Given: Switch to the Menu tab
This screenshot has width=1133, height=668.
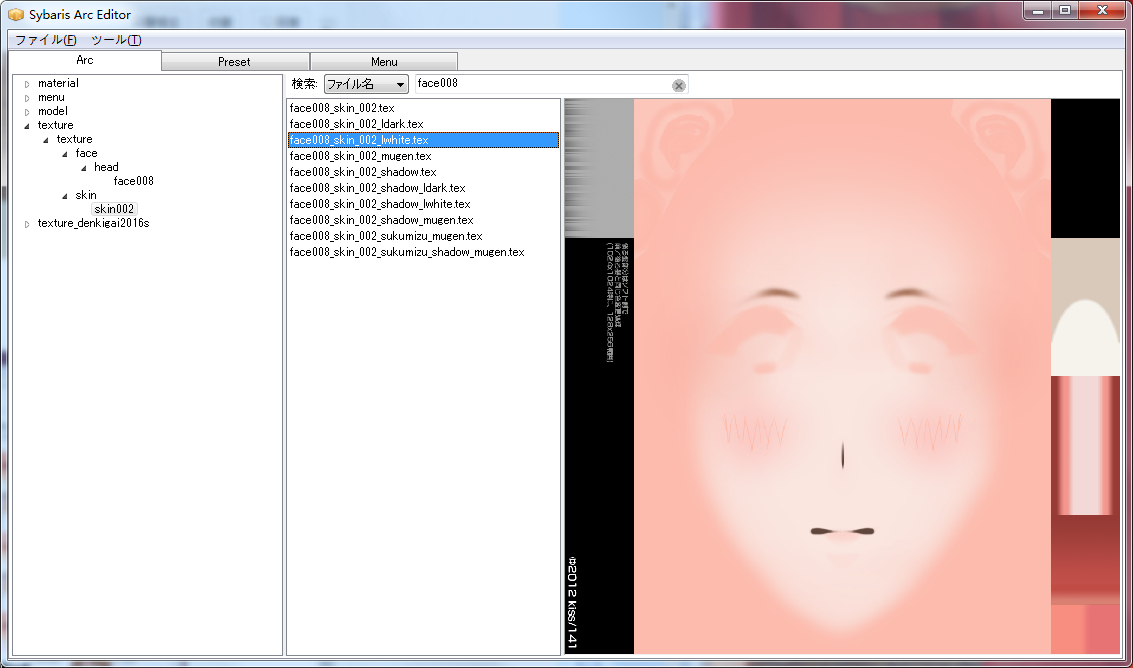Looking at the screenshot, I should (x=384, y=62).
